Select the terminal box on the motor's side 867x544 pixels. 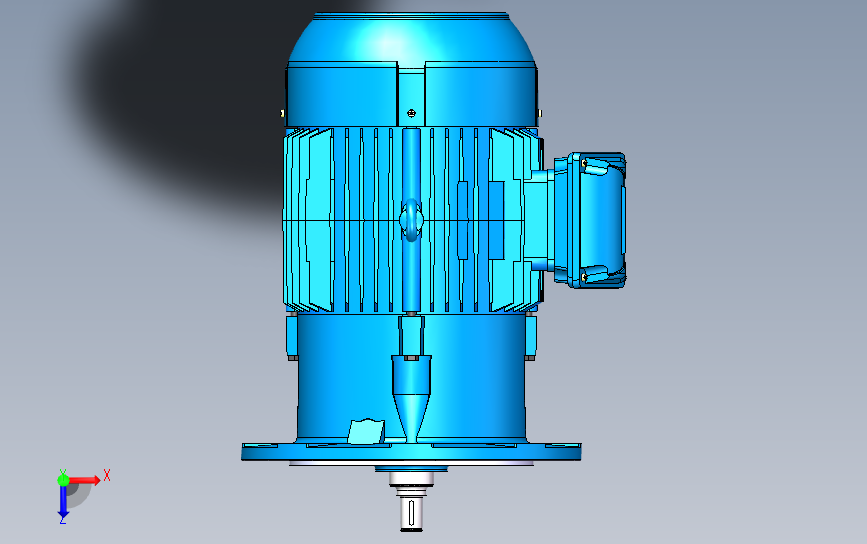tap(589, 220)
